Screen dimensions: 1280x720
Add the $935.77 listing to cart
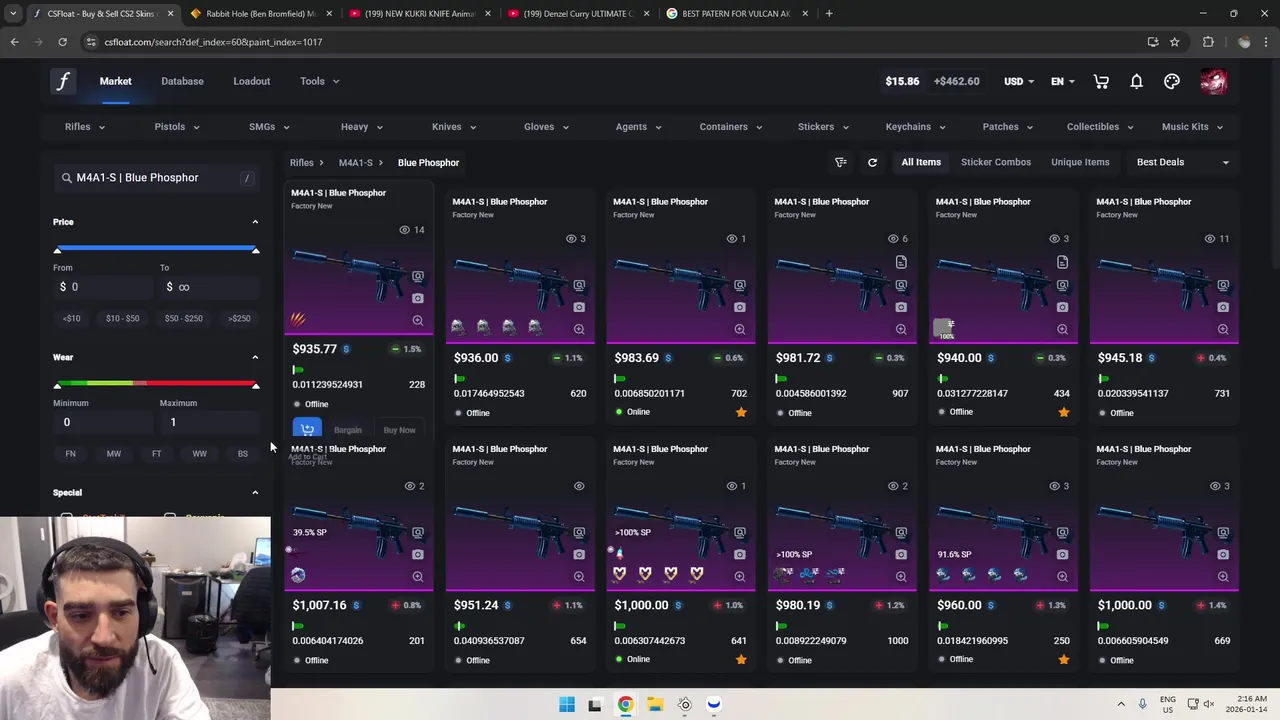pyautogui.click(x=307, y=429)
